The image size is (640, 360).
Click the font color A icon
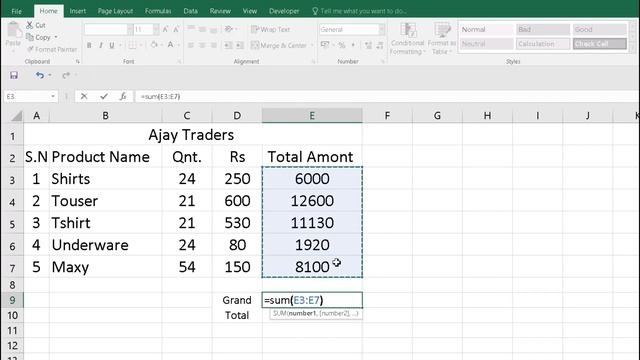171,45
